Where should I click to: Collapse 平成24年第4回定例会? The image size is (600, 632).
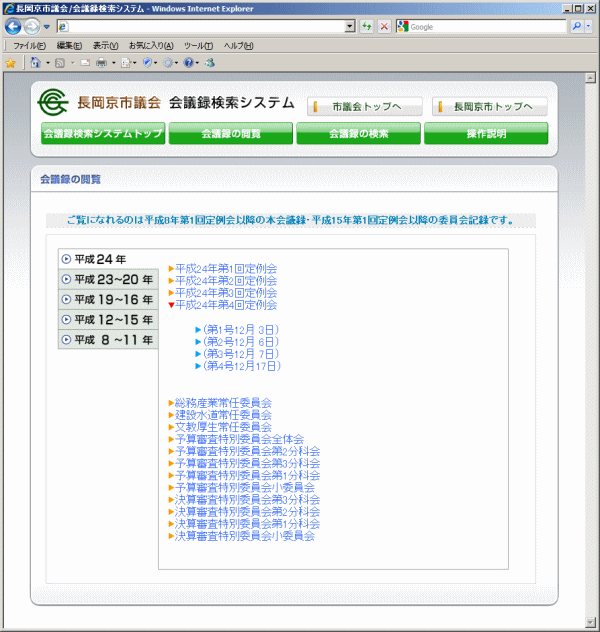(226, 305)
